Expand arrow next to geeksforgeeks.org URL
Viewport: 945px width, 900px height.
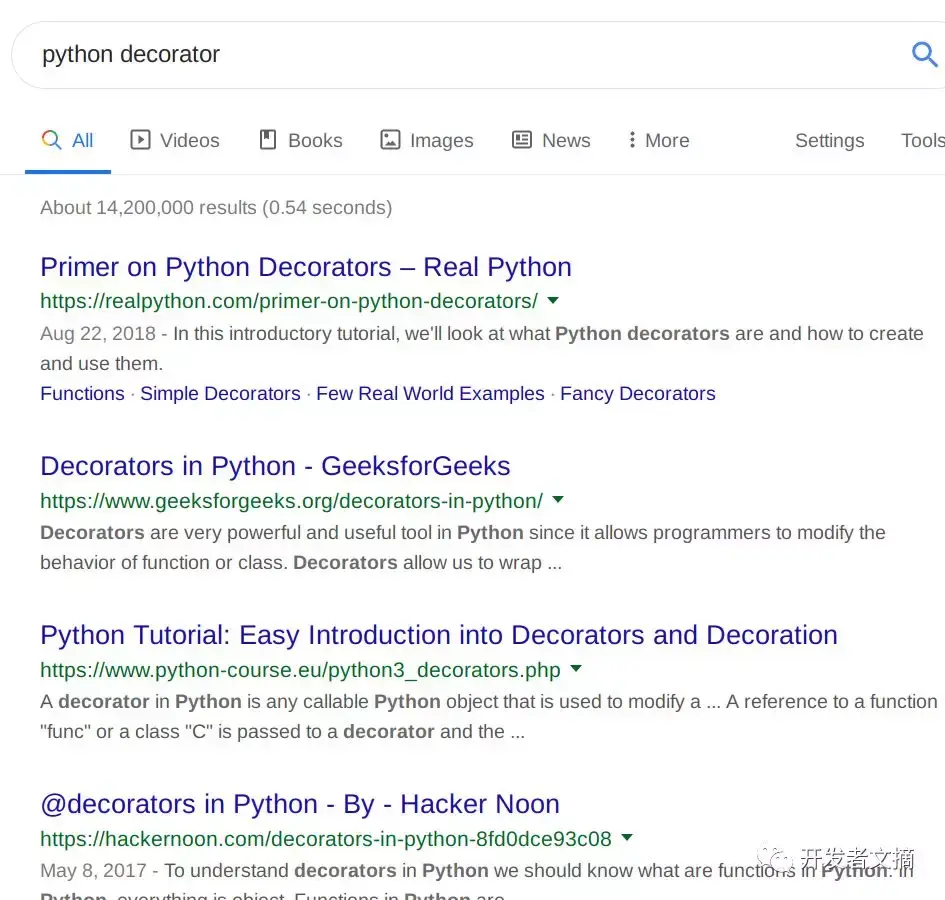pyautogui.click(x=558, y=500)
